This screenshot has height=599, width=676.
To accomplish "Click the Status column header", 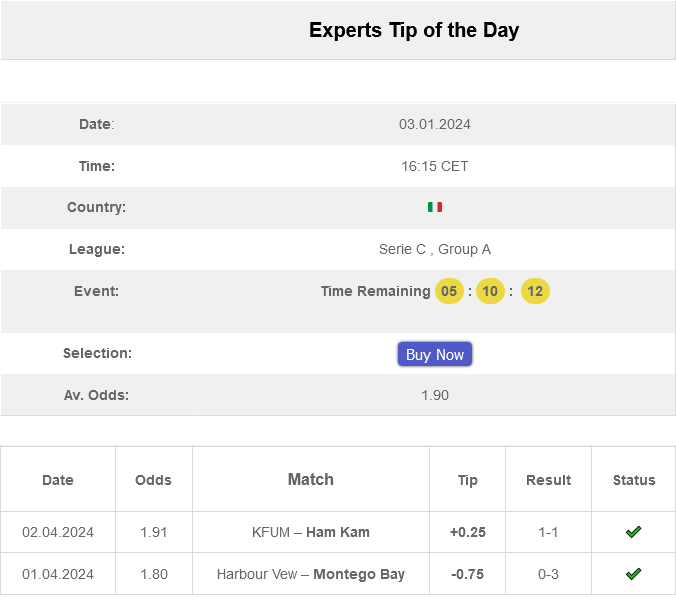I will coord(634,480).
